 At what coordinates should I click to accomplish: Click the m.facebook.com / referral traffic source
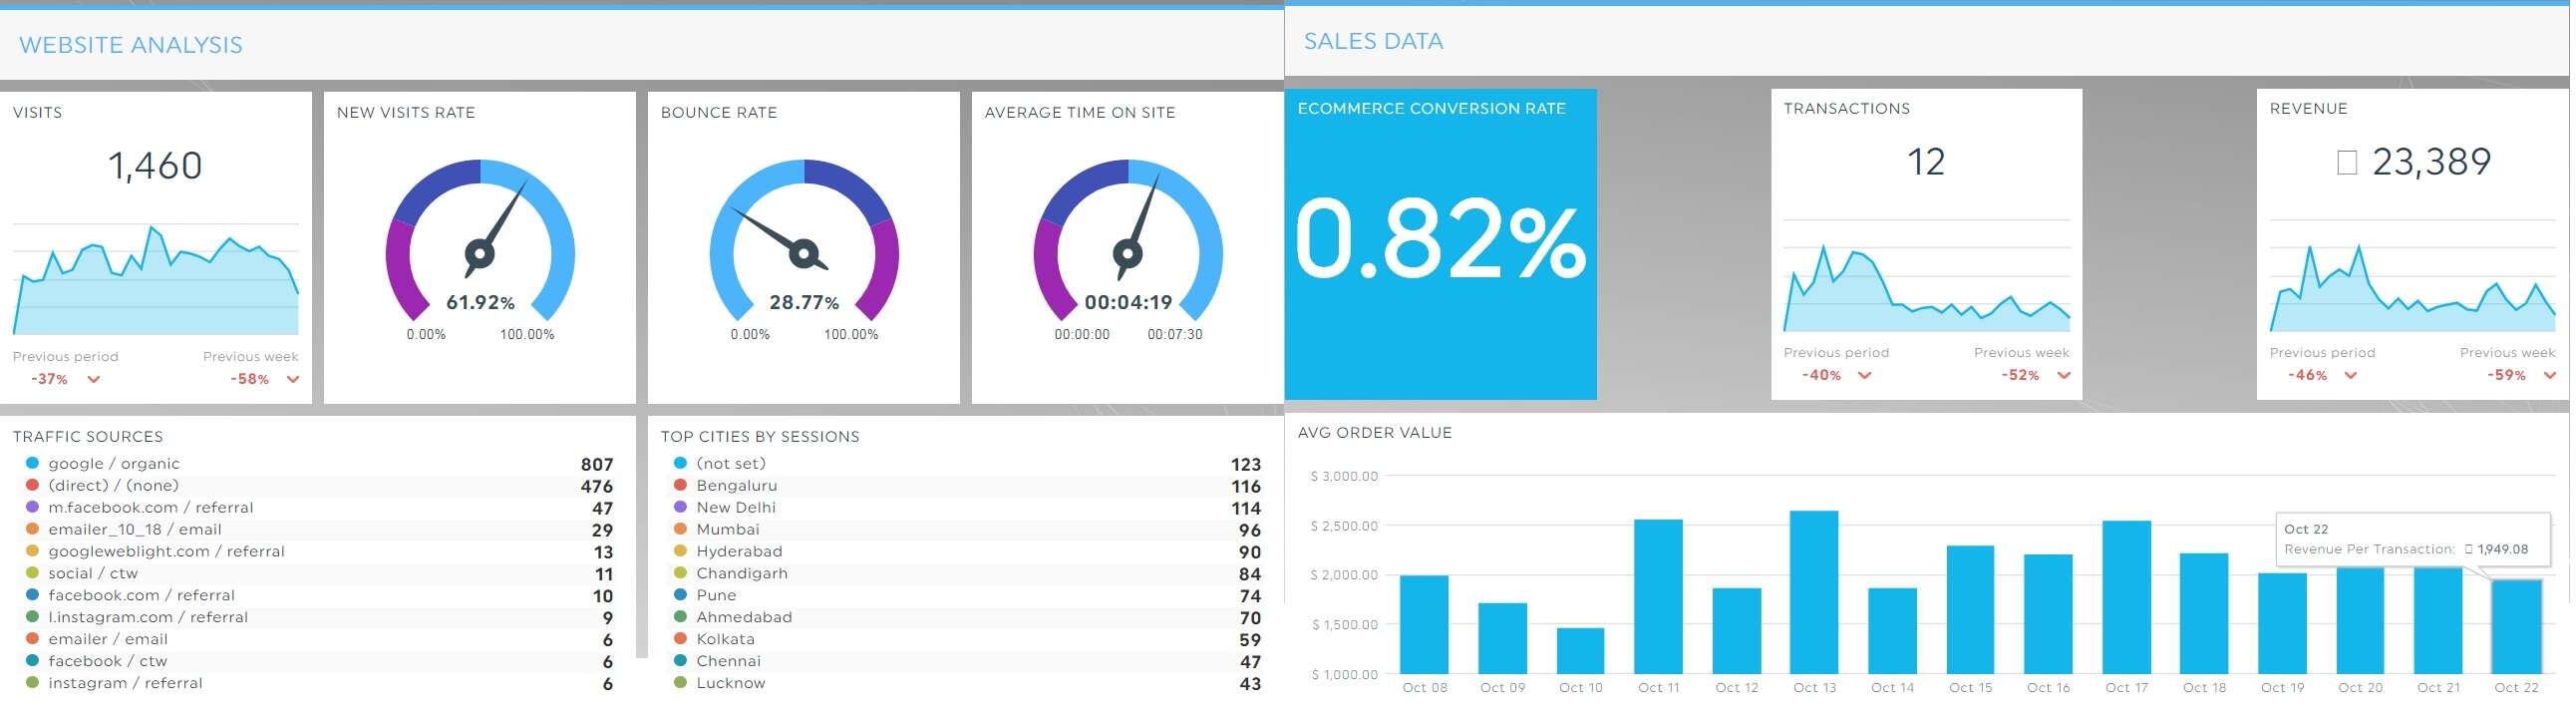click(151, 508)
